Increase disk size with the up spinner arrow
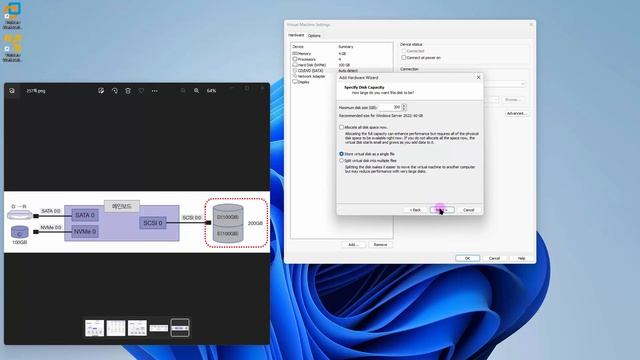640x360 pixels. click(x=404, y=105)
